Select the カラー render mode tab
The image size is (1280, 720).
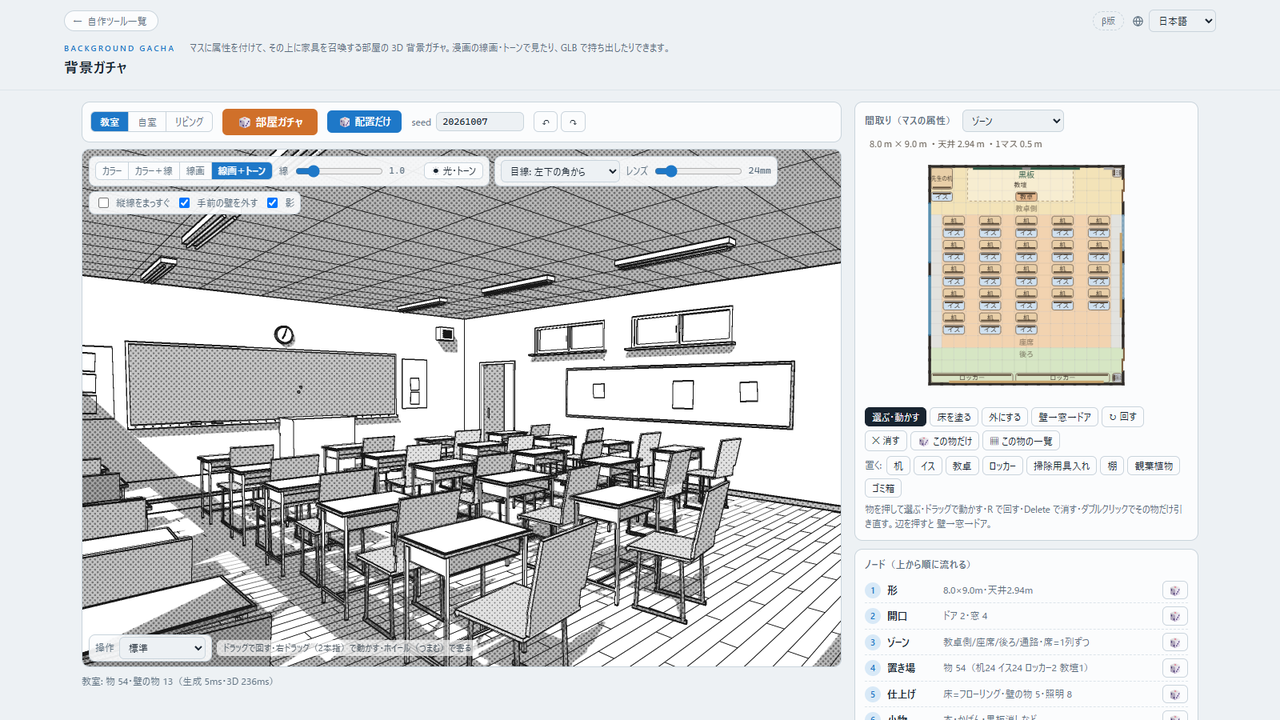(x=112, y=171)
